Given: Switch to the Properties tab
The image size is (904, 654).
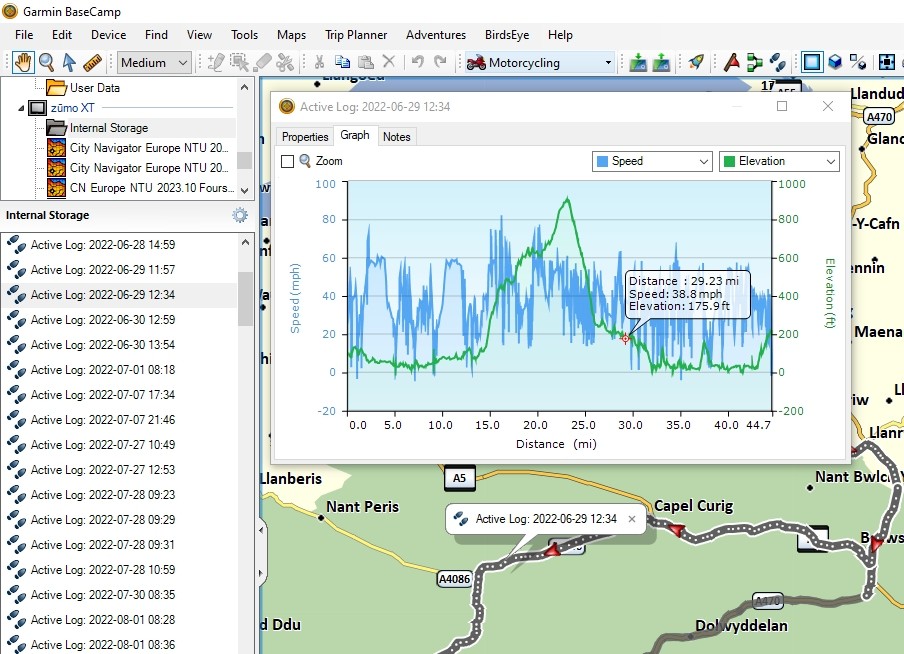Looking at the screenshot, I should (x=305, y=137).
